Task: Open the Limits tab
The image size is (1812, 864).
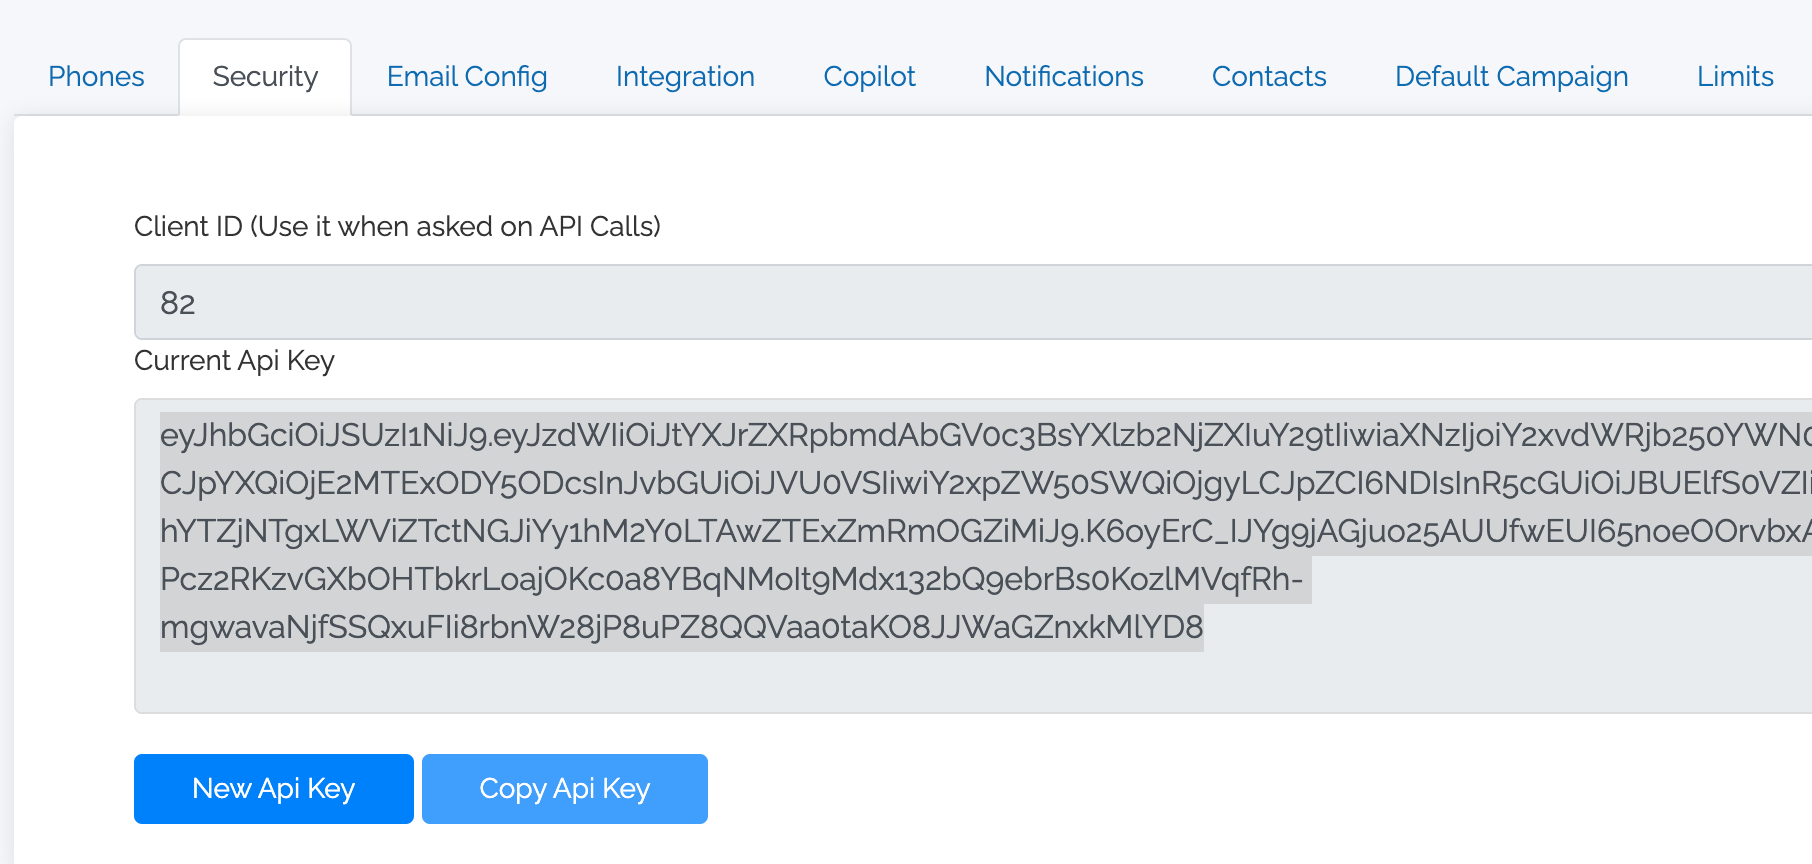Action: pos(1733,76)
